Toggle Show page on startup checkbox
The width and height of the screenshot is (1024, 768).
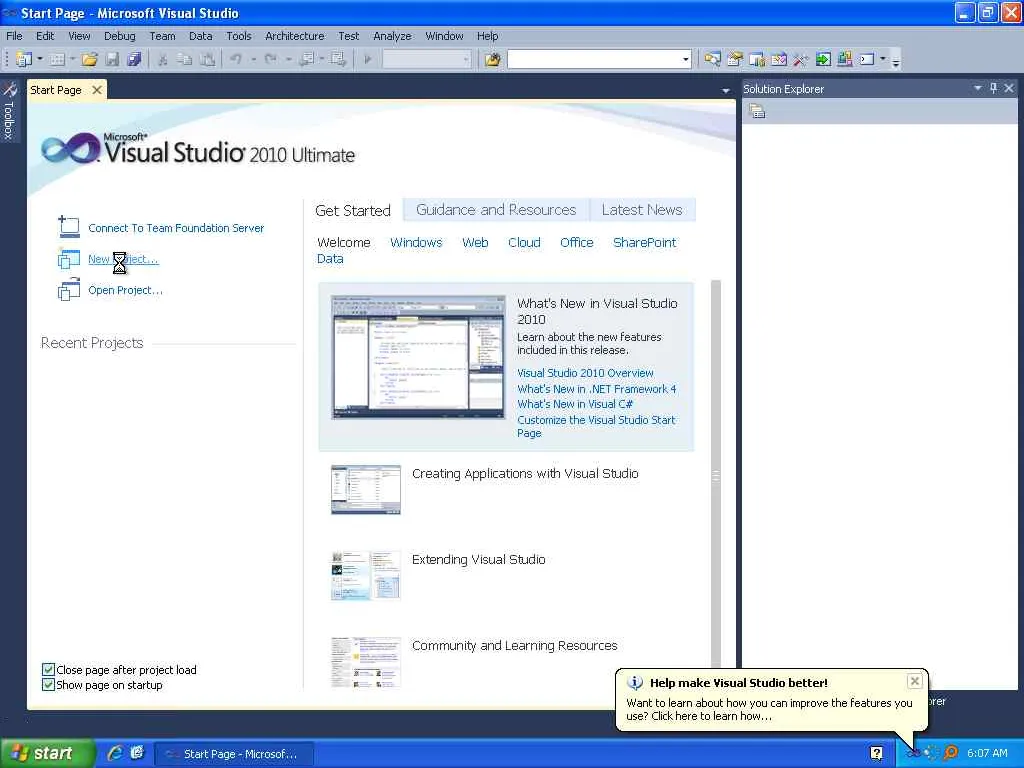click(48, 684)
